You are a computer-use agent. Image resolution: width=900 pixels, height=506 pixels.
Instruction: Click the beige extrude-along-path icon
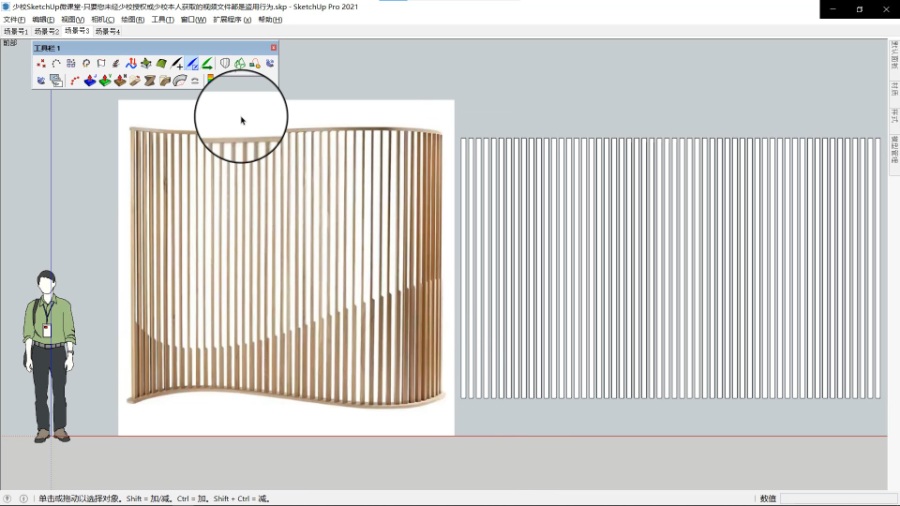point(135,81)
